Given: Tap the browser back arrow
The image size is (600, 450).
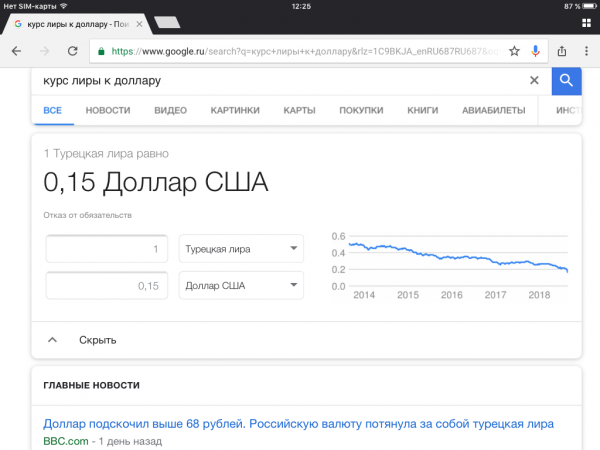Looking at the screenshot, I should pyautogui.click(x=16, y=50).
